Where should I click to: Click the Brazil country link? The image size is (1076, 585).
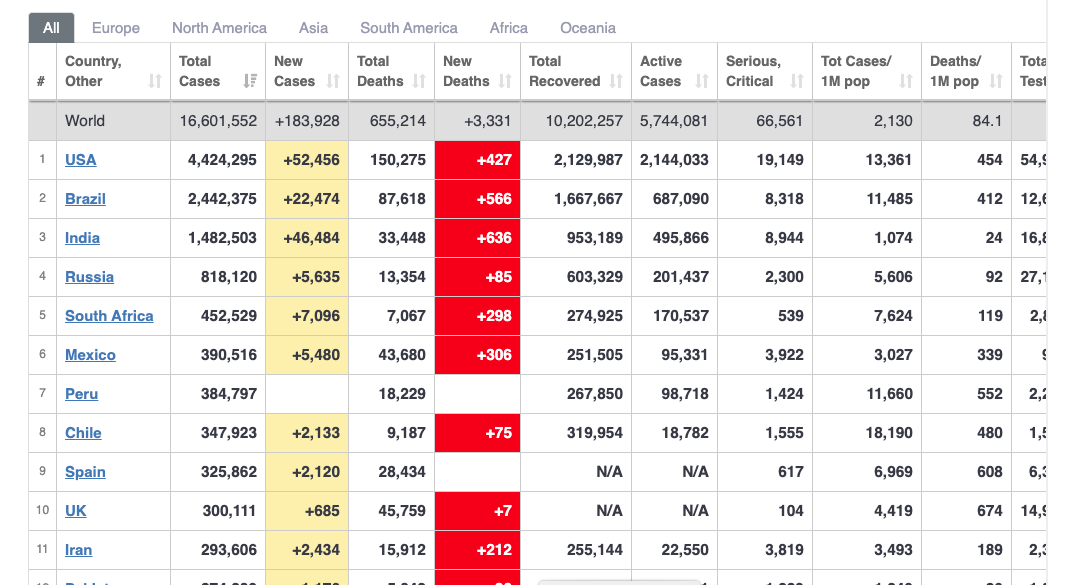pos(85,199)
